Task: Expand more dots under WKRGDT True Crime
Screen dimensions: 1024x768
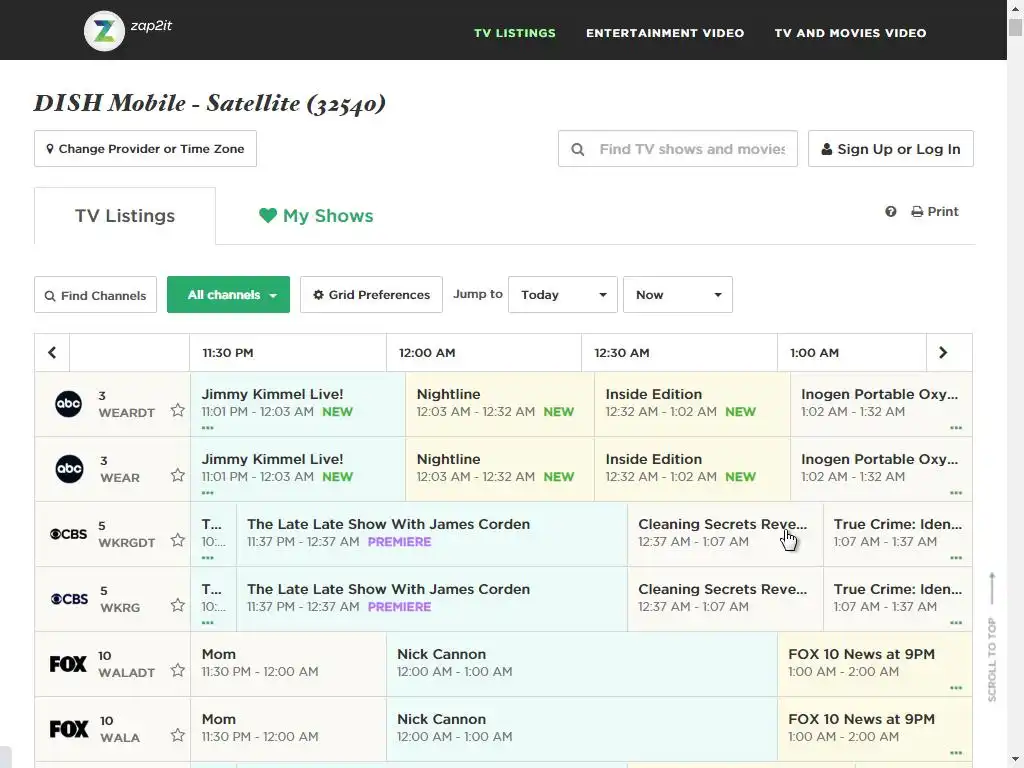Action: point(956,558)
